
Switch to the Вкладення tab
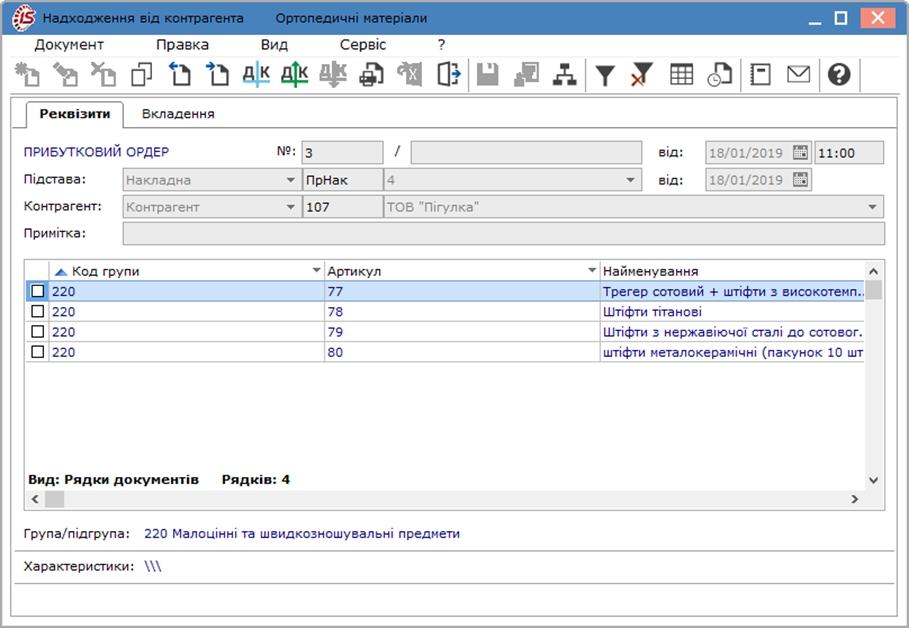coord(178,114)
